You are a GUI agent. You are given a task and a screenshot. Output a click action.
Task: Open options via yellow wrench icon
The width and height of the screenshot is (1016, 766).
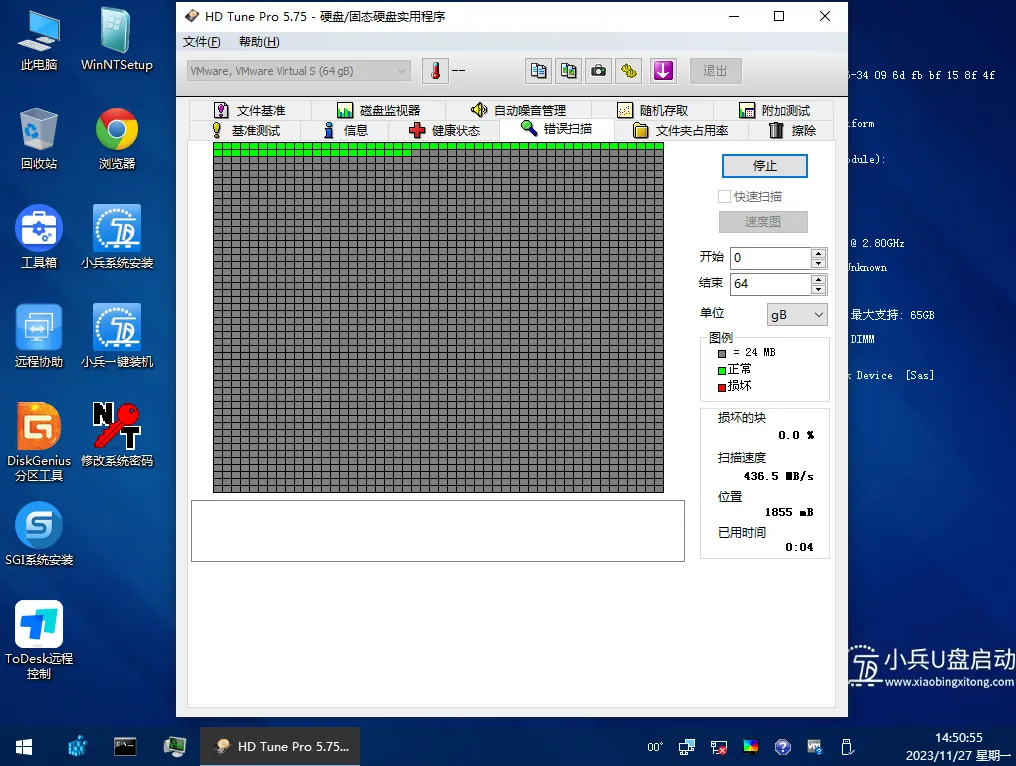tap(629, 71)
